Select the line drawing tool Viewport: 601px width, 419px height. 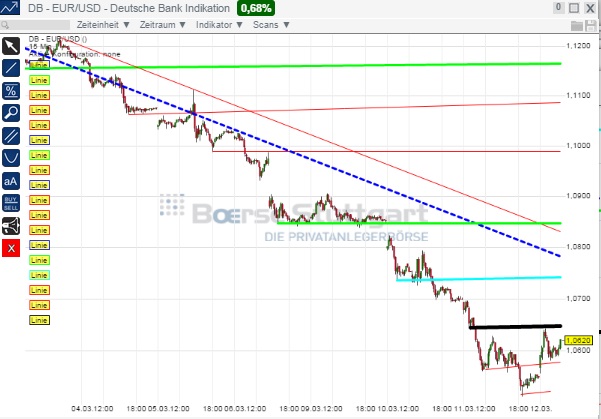tap(11, 68)
